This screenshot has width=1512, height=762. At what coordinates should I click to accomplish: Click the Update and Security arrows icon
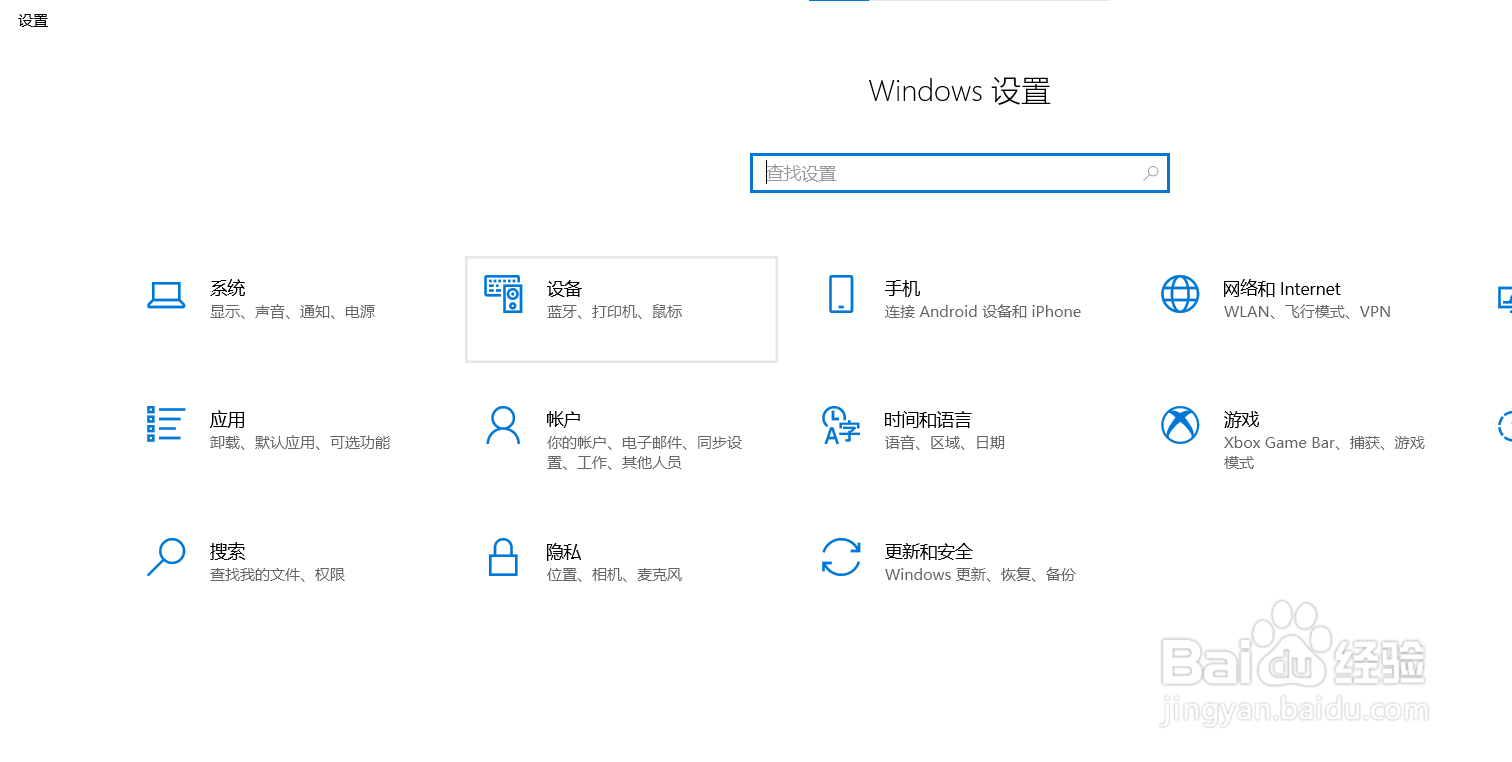pos(841,557)
